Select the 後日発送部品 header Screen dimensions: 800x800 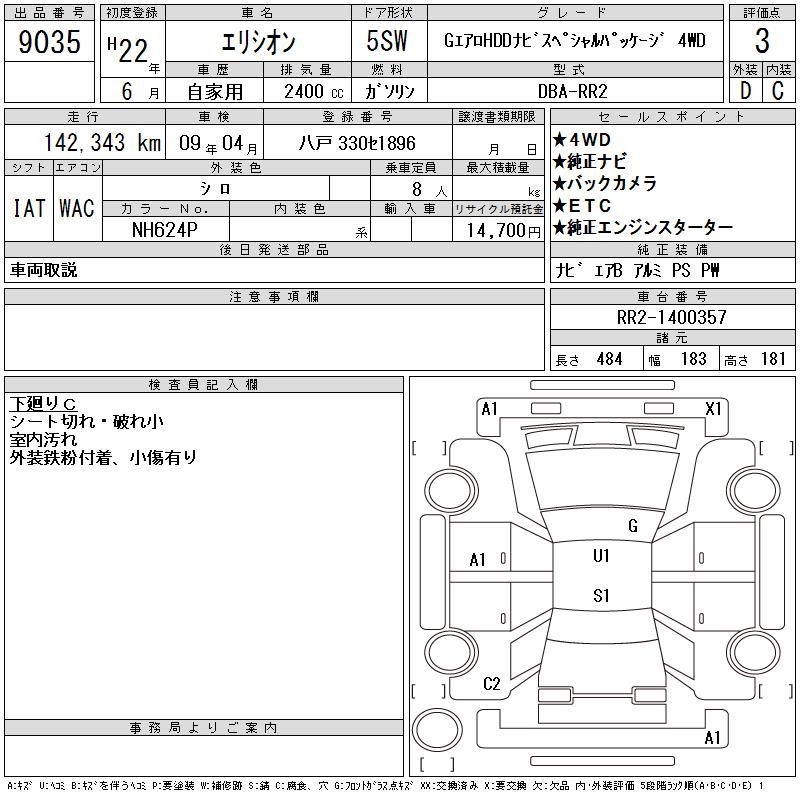[274, 249]
